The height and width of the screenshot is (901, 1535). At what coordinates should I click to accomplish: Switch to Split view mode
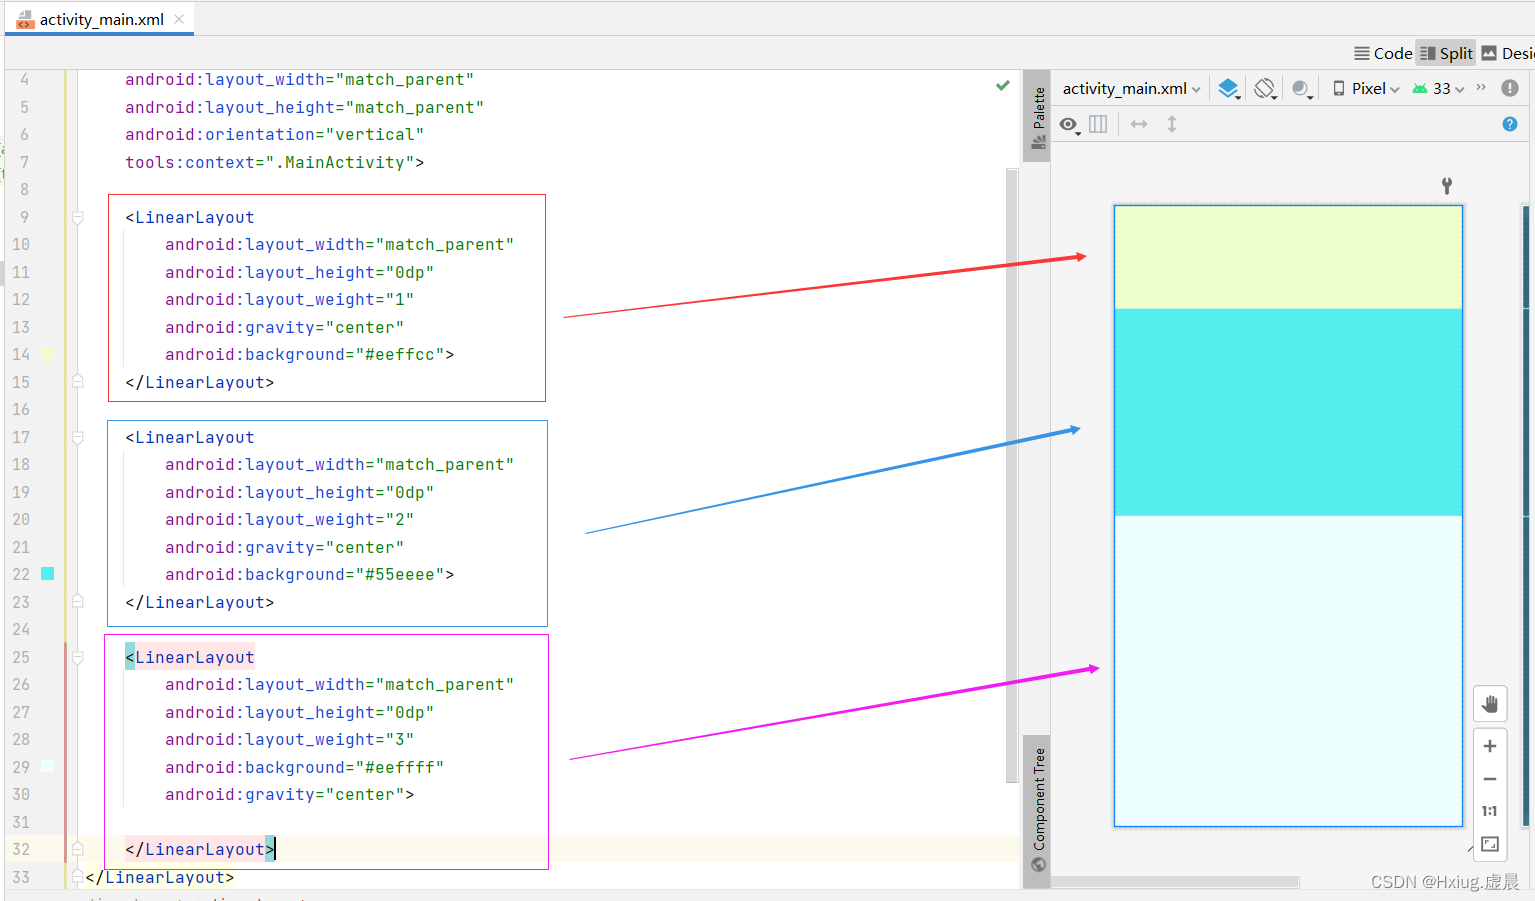point(1446,53)
